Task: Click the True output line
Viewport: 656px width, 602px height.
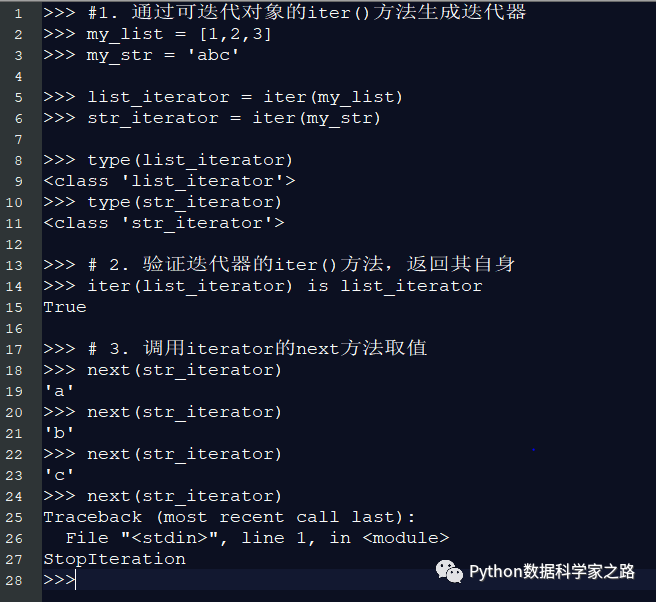Action: (65, 307)
